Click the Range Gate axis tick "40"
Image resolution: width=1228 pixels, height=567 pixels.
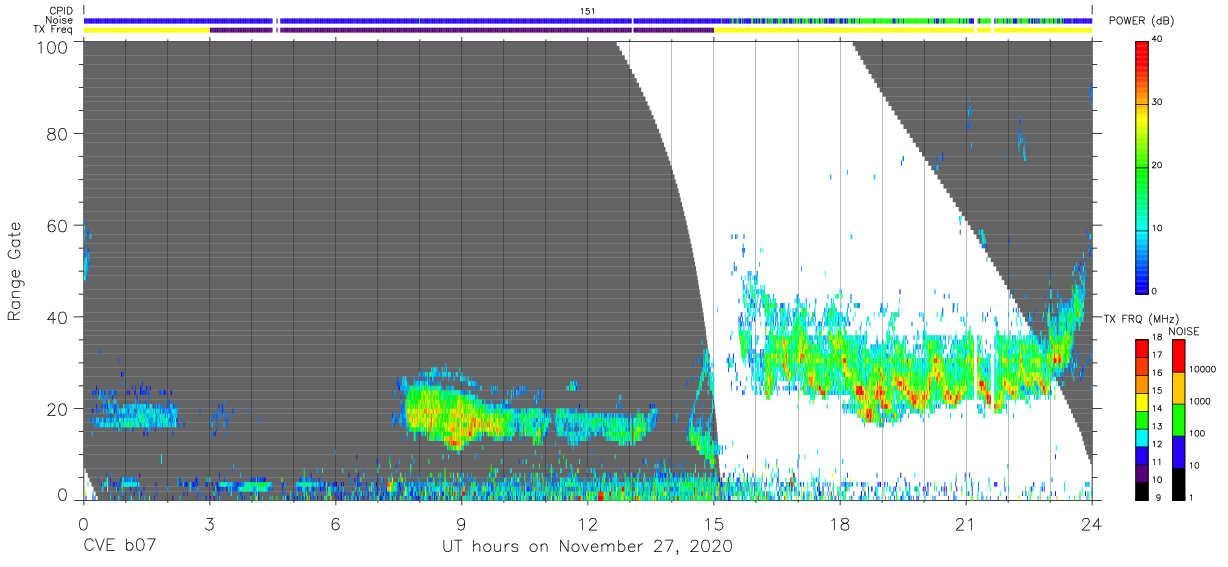[x=58, y=317]
